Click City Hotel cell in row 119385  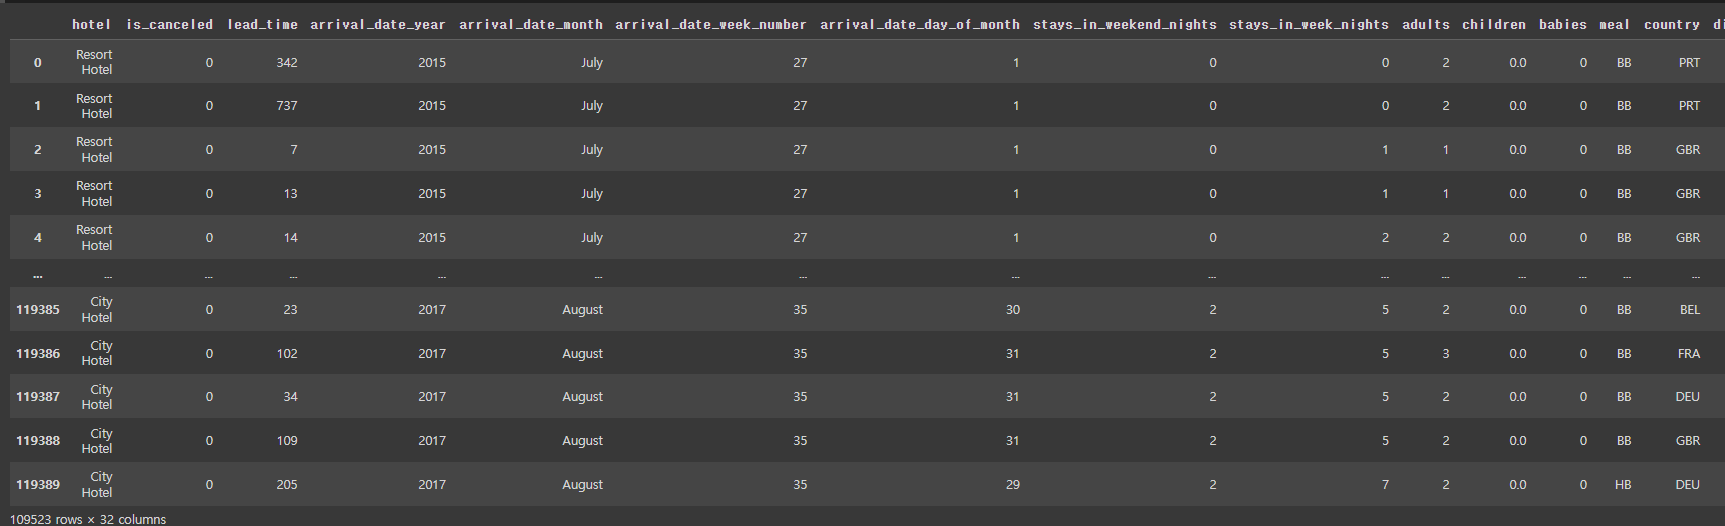97,309
